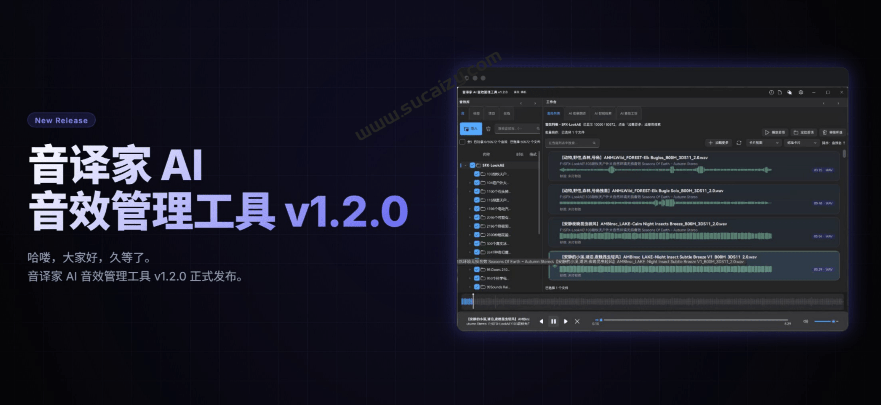This screenshot has width=881, height=405.
Task: Select the highlighted blue library tab
Action: click(463, 113)
